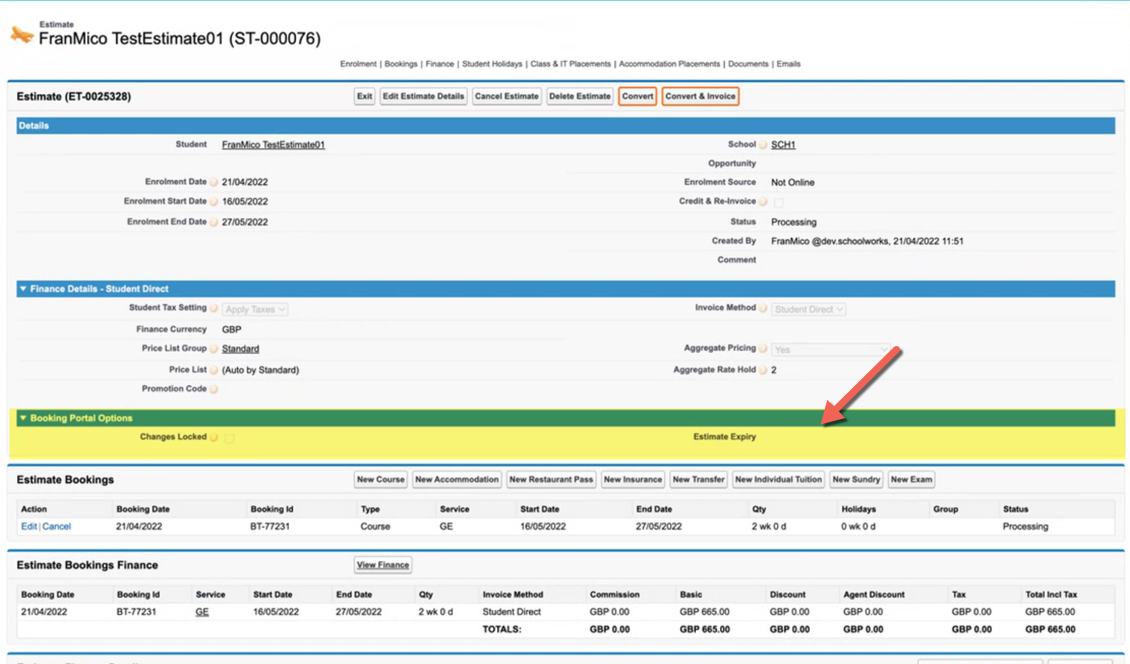The height and width of the screenshot is (664, 1130).
Task: Click help icon next to Promotion Code
Action: (x=214, y=389)
